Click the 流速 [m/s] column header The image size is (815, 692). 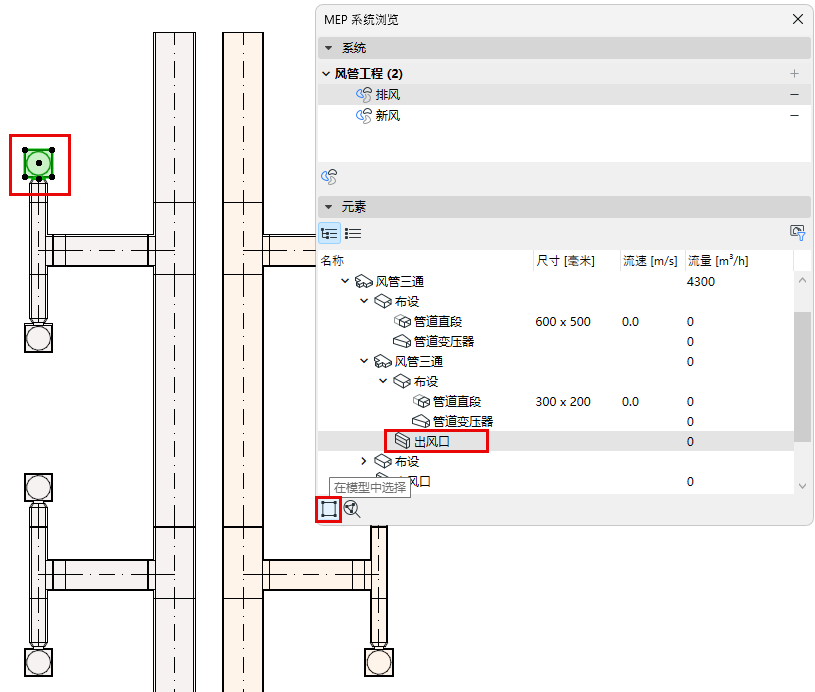(x=650, y=260)
